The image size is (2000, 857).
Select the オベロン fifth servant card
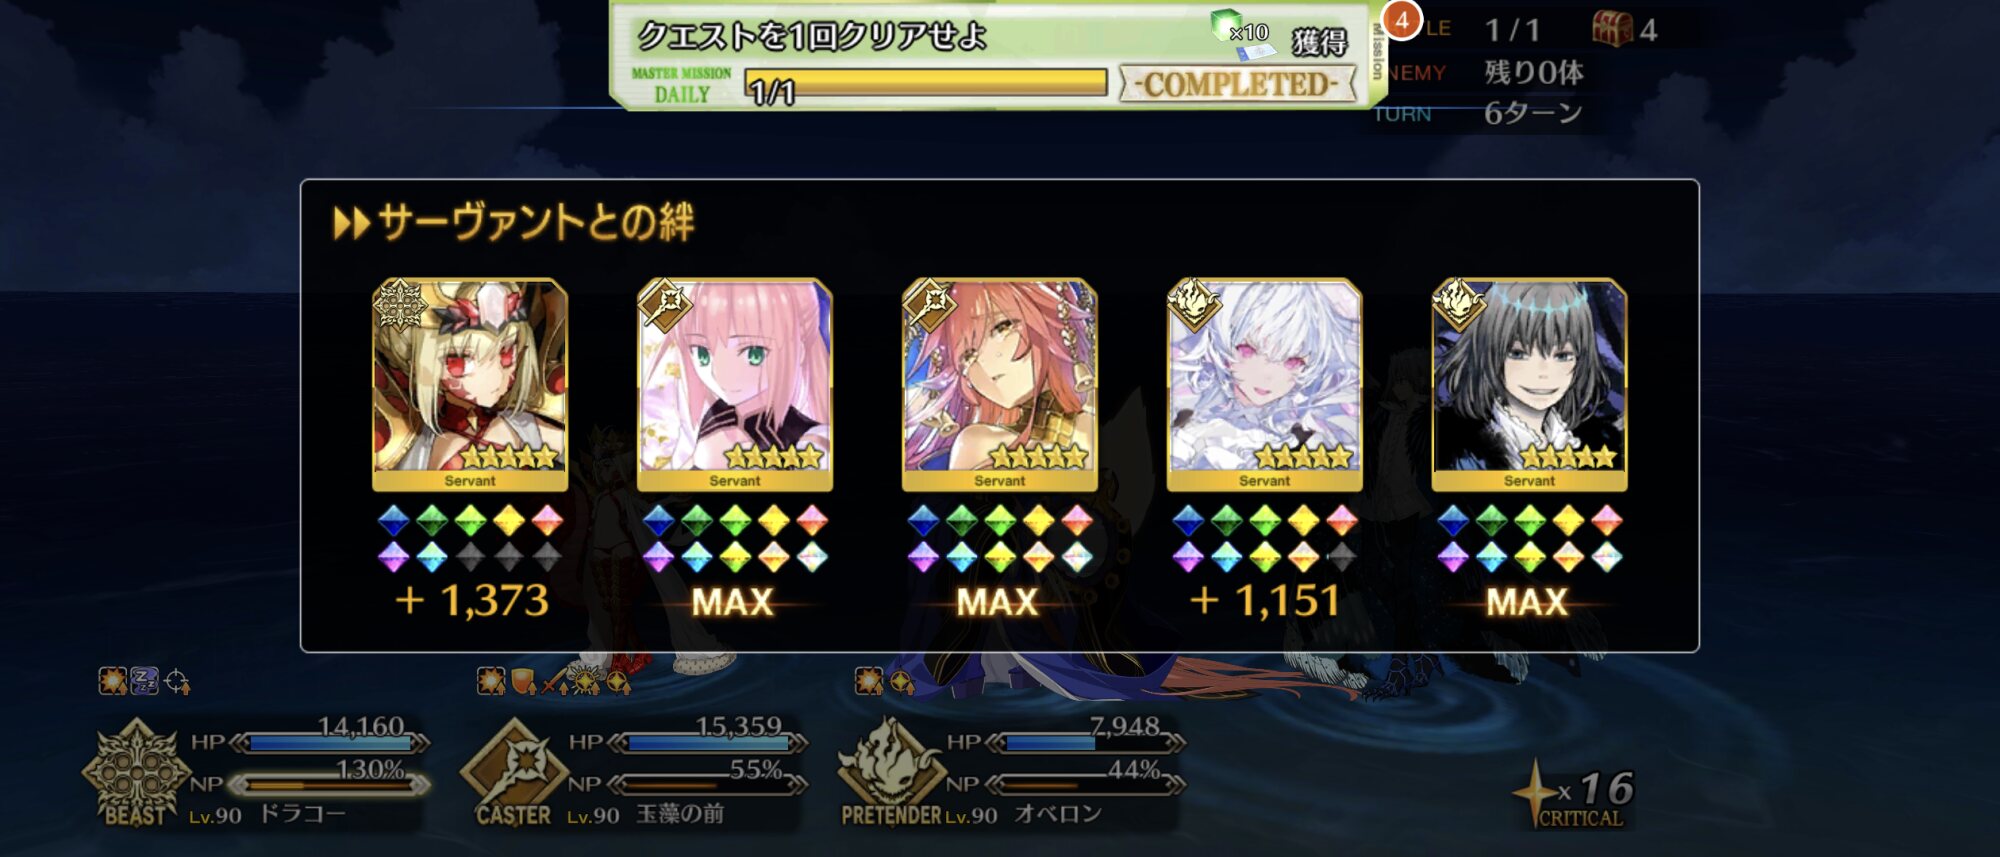1530,385
